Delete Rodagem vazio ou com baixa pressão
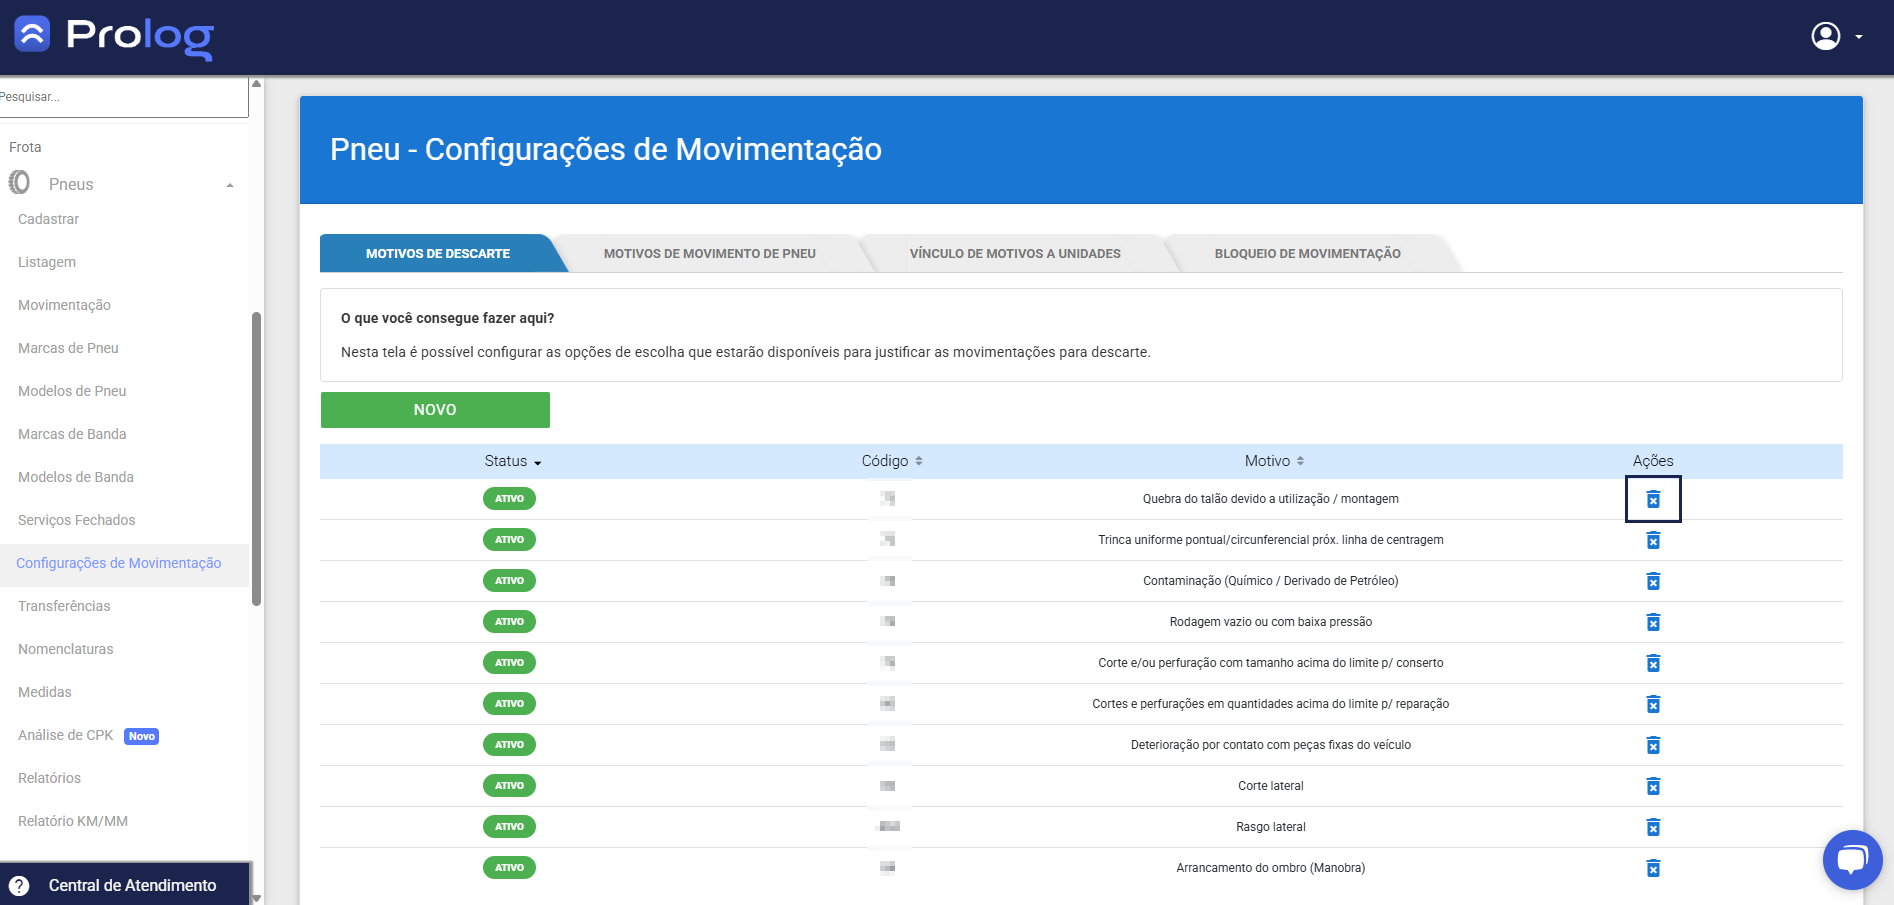 point(1653,622)
